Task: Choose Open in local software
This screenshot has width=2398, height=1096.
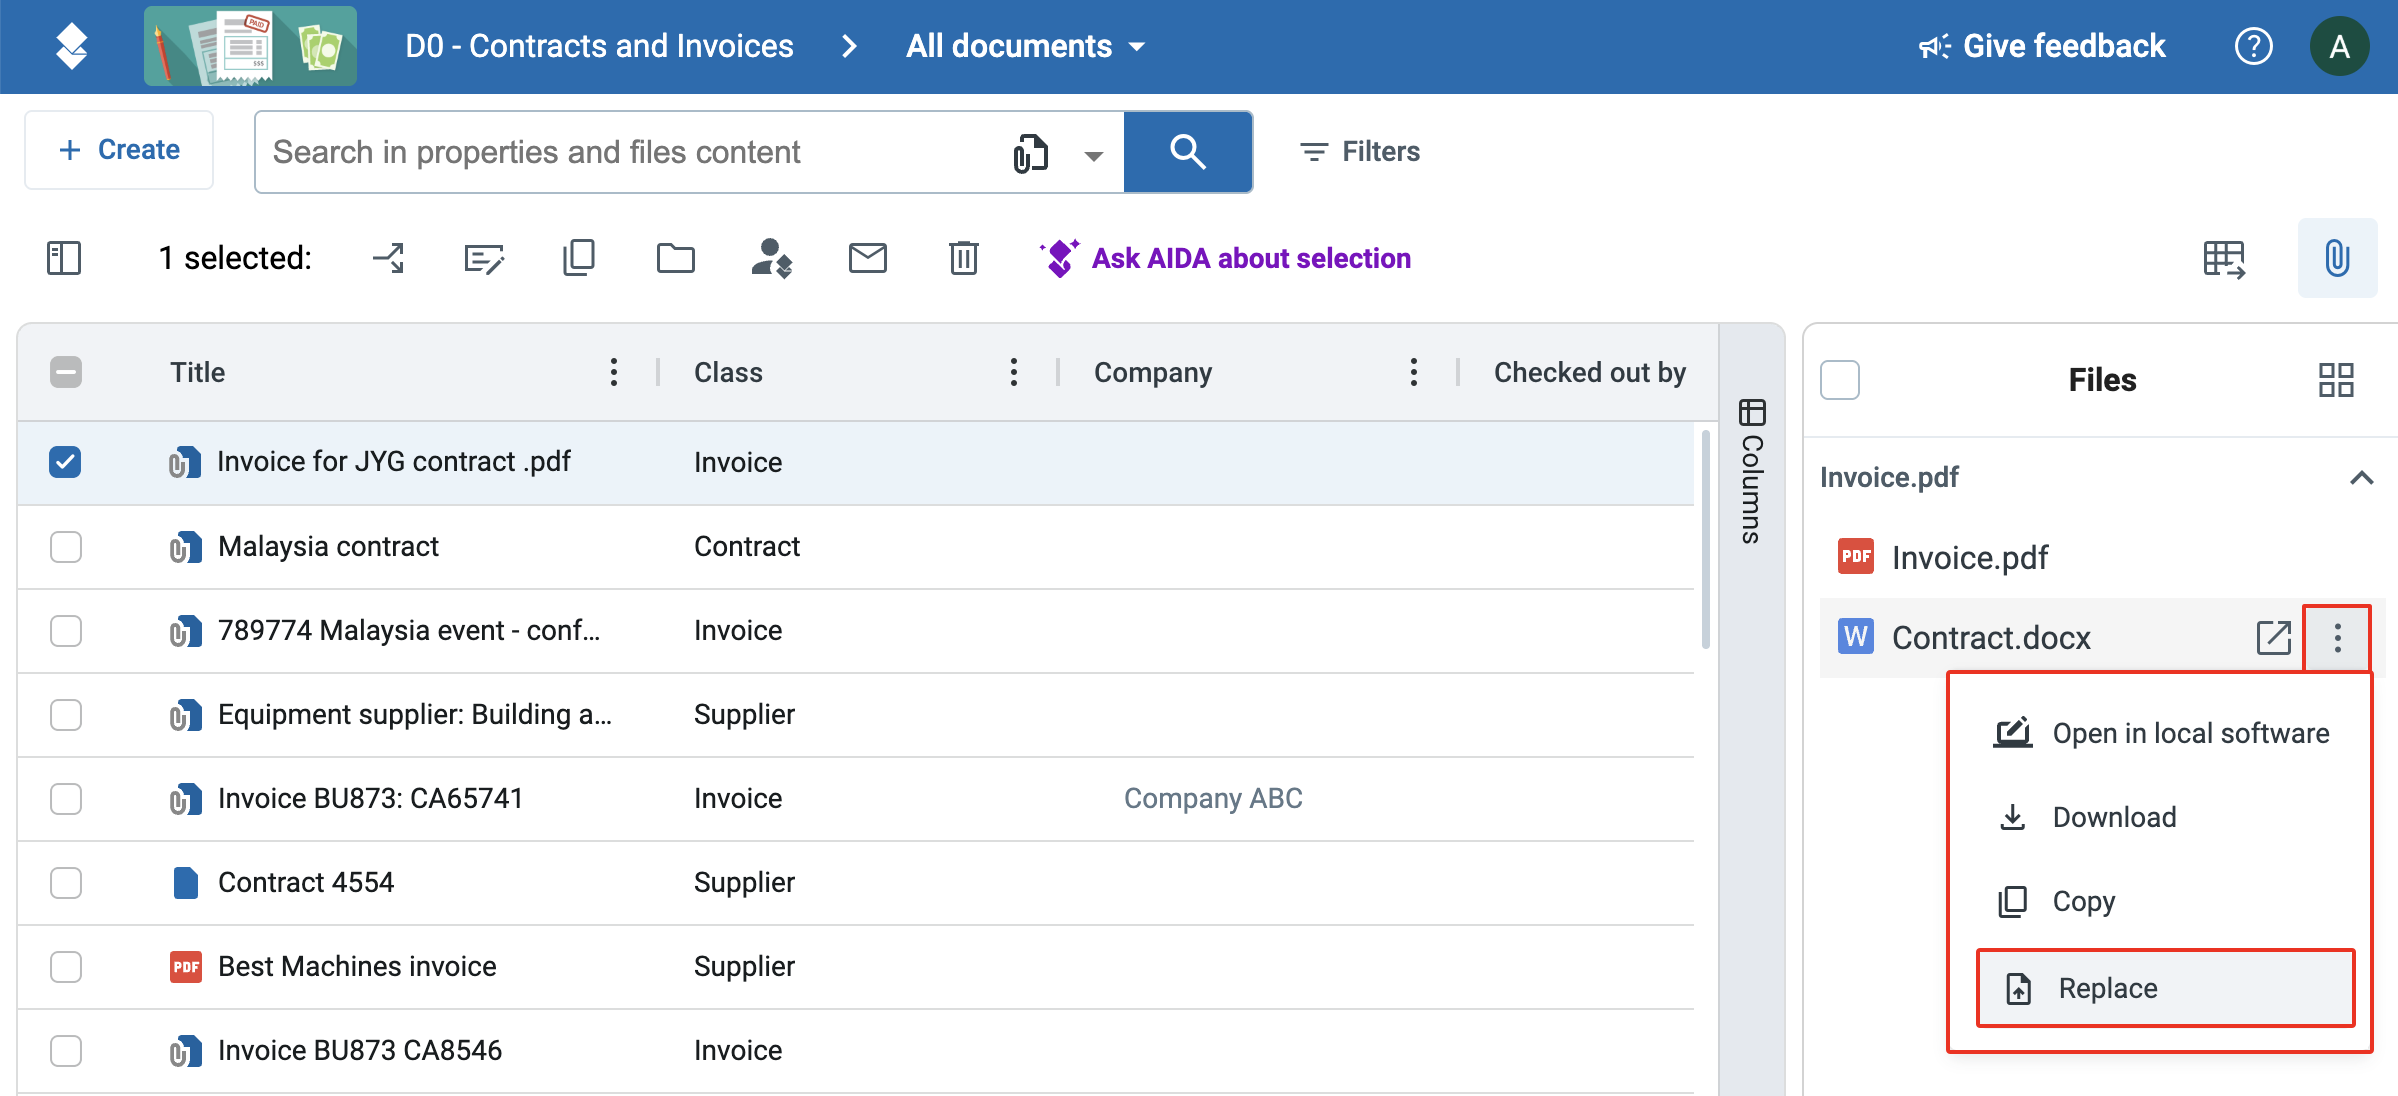Action: 2160,733
